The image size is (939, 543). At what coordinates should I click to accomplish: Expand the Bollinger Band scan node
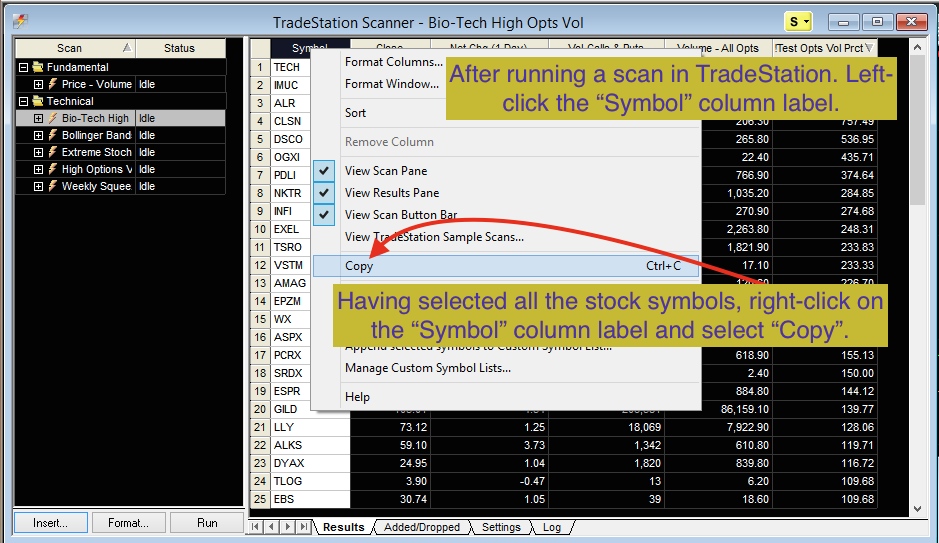pos(38,135)
